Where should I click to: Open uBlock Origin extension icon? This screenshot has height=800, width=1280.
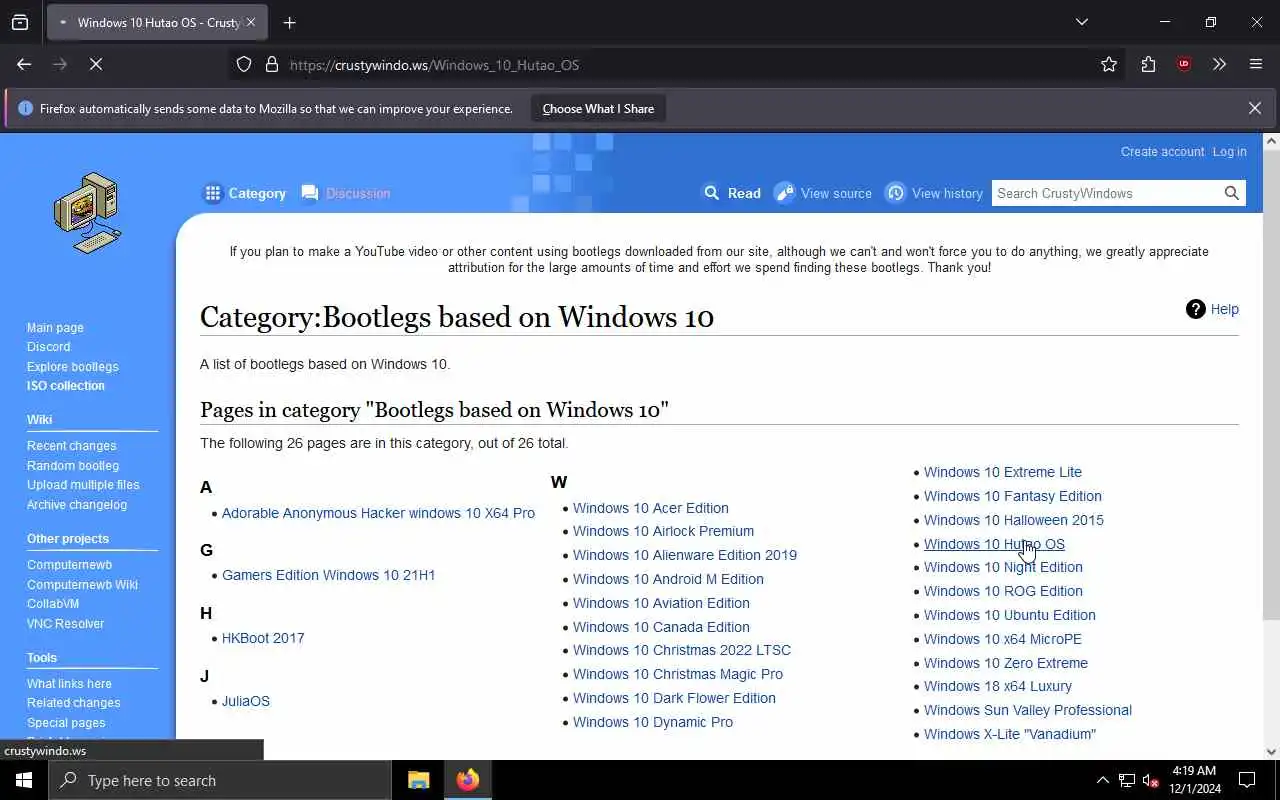1184,64
